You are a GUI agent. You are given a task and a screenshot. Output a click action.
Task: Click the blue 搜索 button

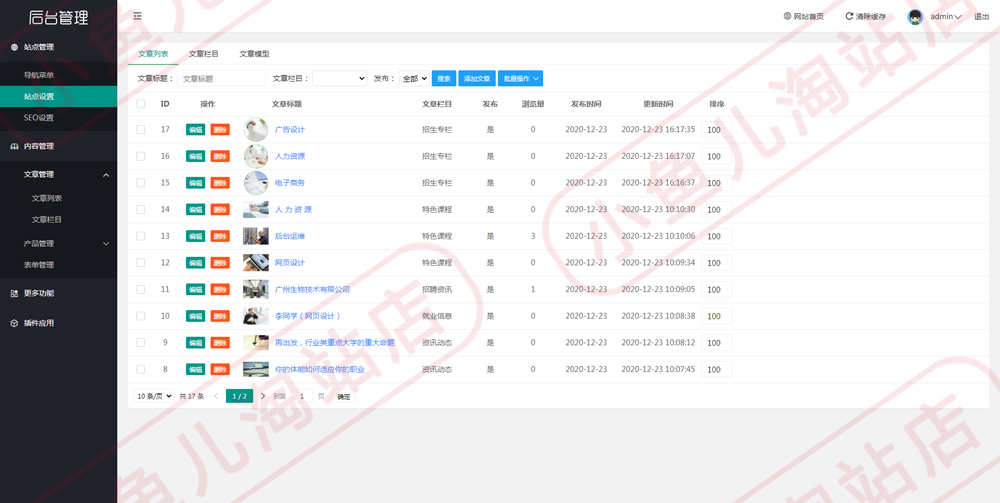444,78
